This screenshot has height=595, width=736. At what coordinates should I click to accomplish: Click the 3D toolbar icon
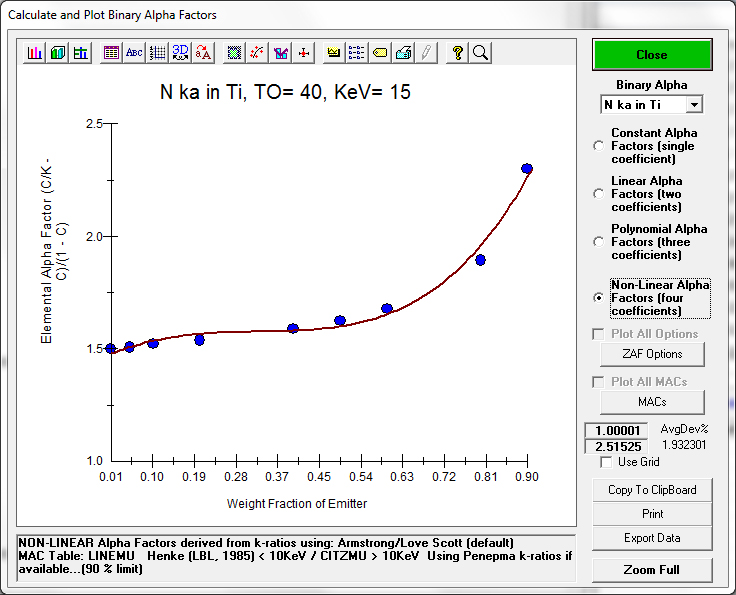[x=180, y=53]
